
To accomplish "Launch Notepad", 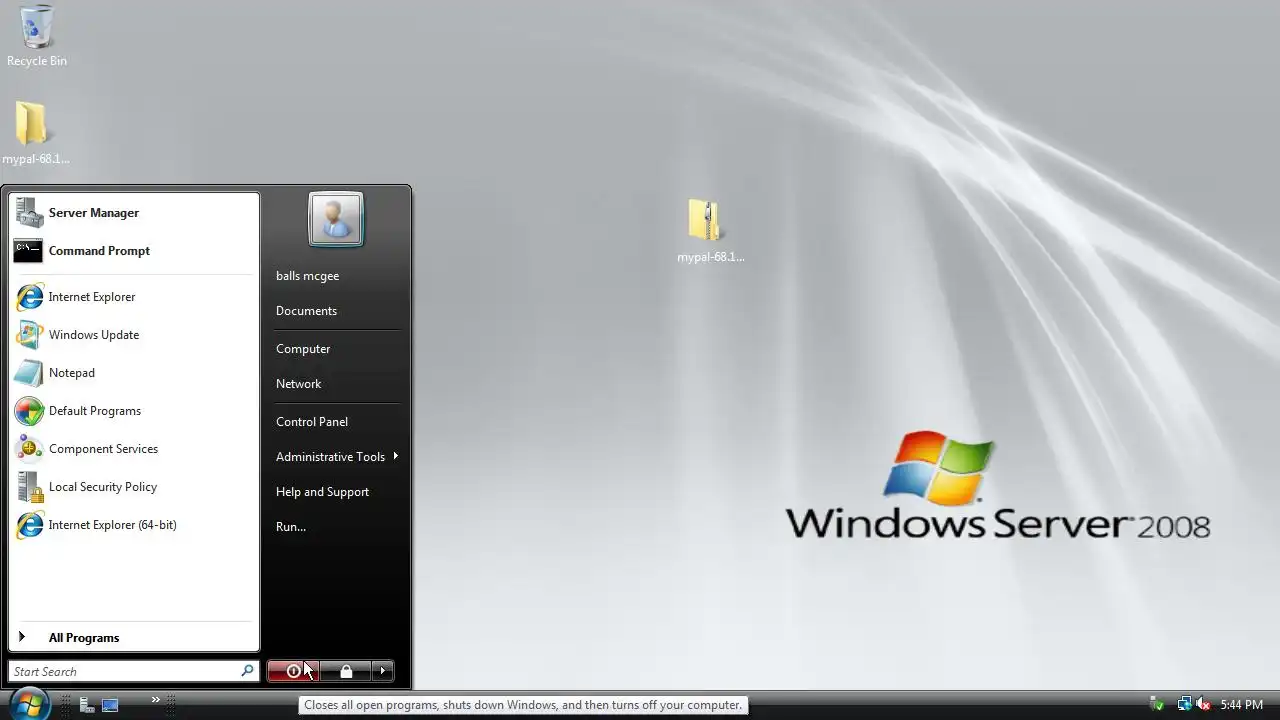I will click(x=134, y=373).
